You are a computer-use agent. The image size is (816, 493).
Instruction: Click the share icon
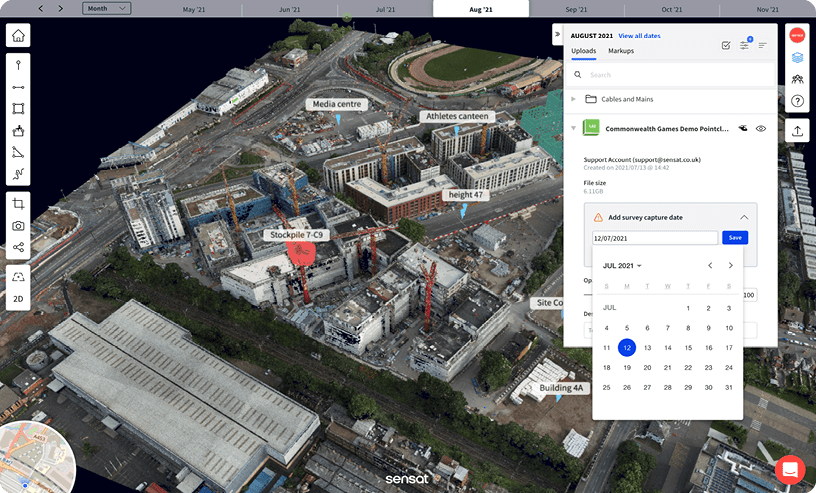click(18, 247)
